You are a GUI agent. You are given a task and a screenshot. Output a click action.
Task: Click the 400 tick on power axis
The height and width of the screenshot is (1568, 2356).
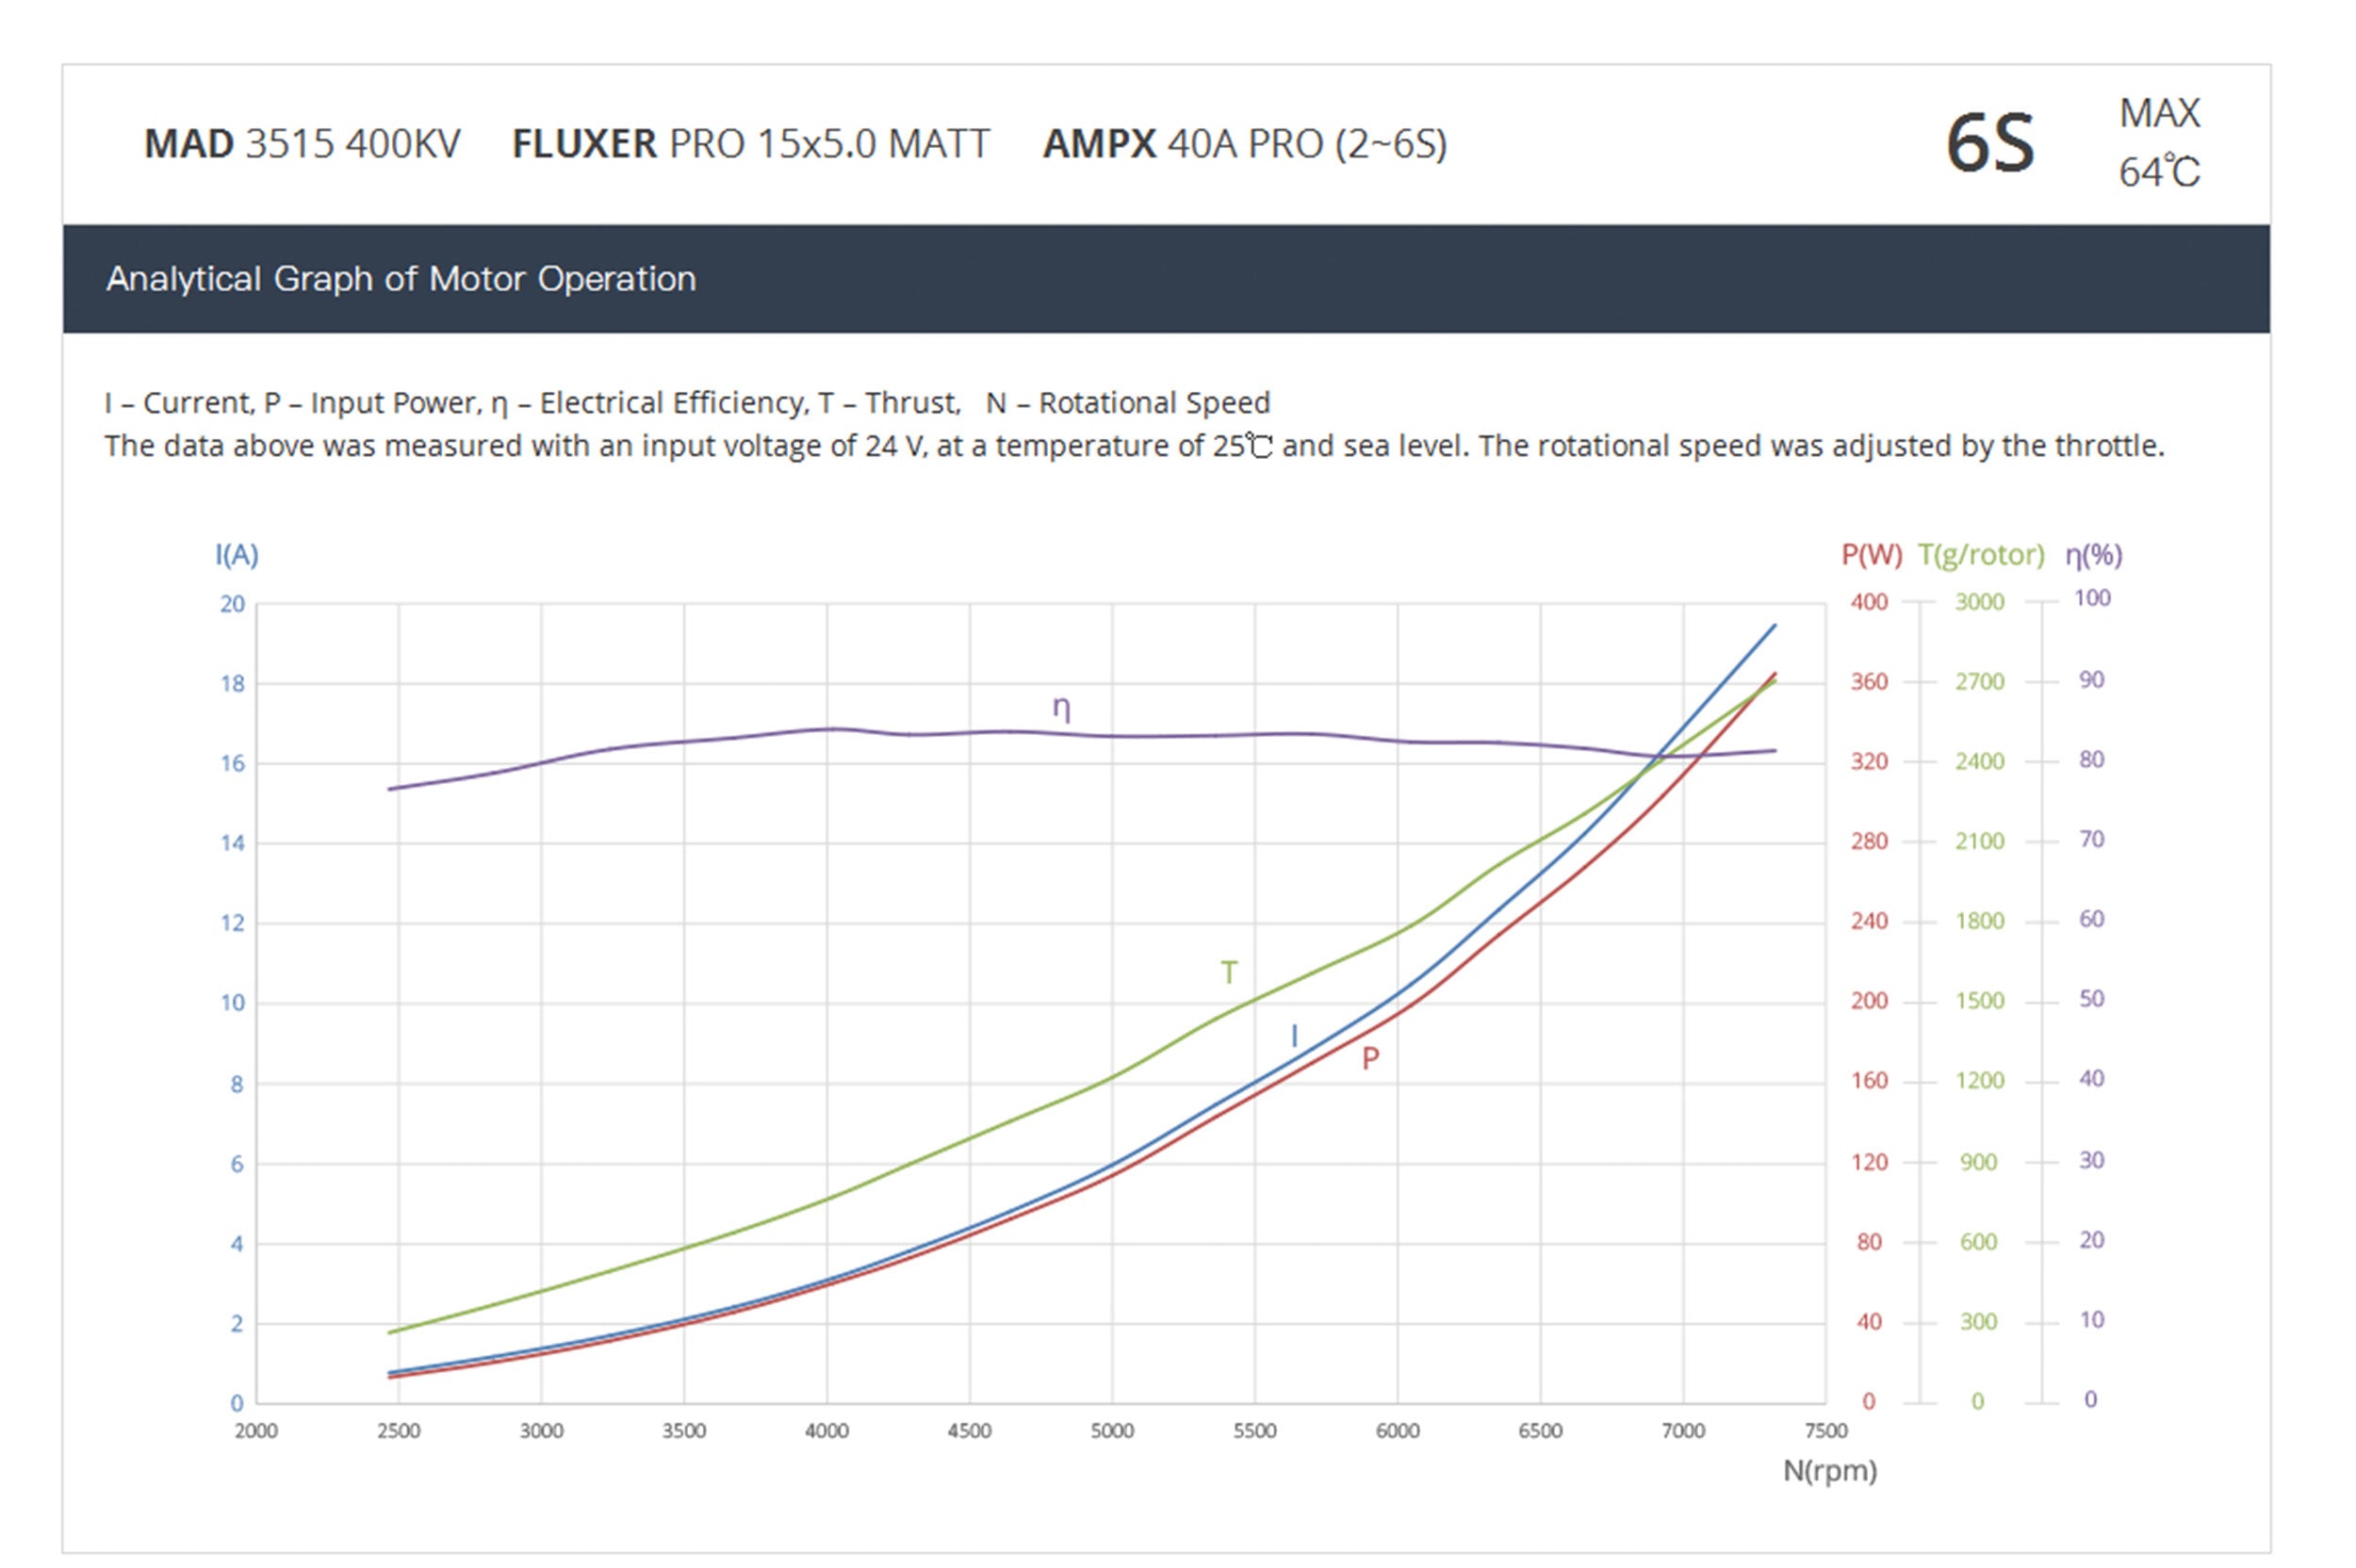1868,602
